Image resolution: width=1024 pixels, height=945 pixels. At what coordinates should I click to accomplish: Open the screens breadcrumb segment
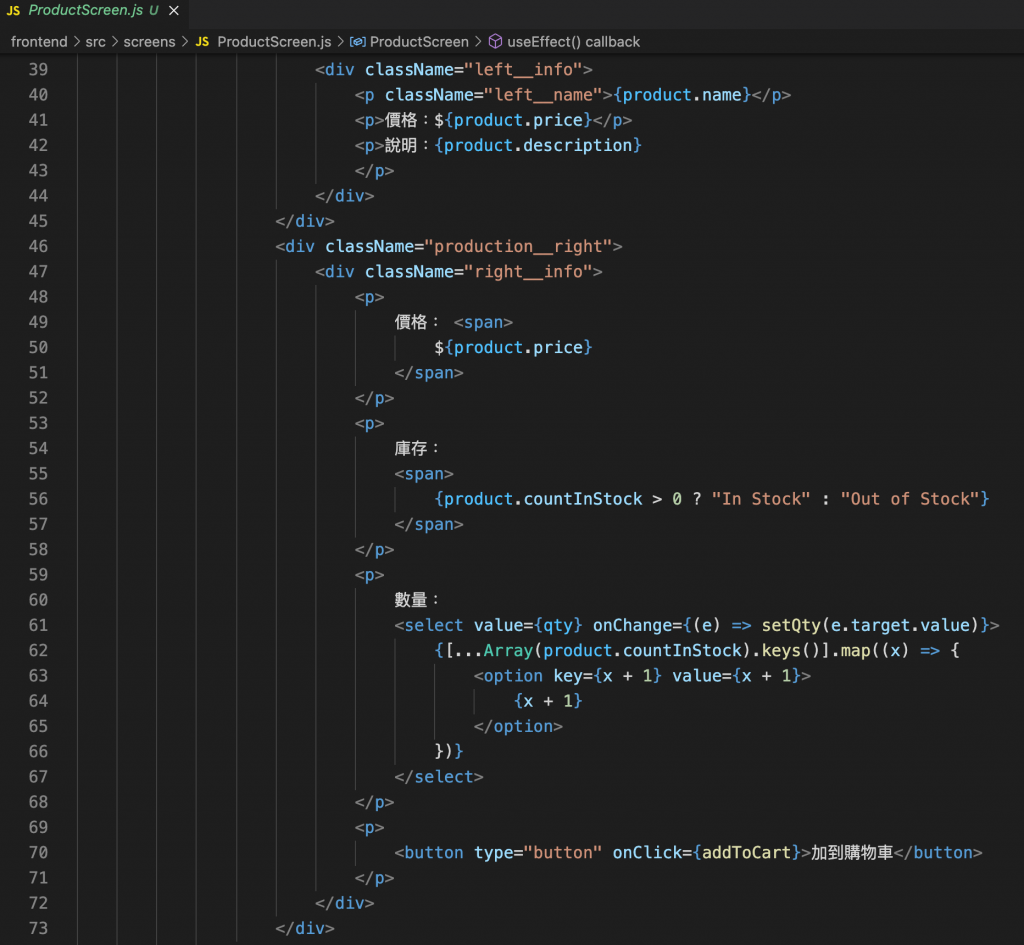(x=150, y=42)
